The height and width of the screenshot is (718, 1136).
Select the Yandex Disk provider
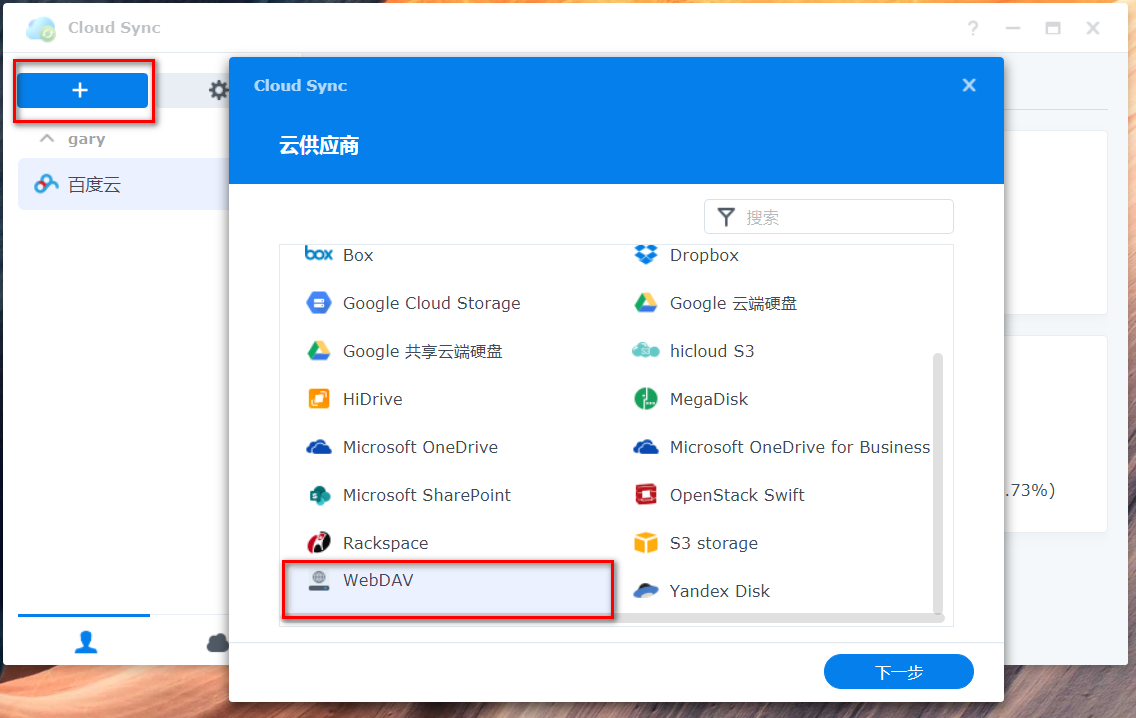pos(717,591)
